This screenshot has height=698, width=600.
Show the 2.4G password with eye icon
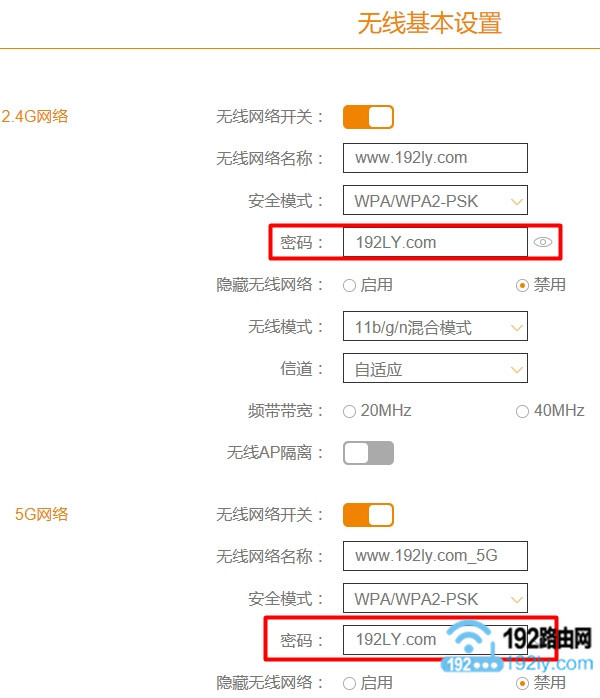point(543,242)
